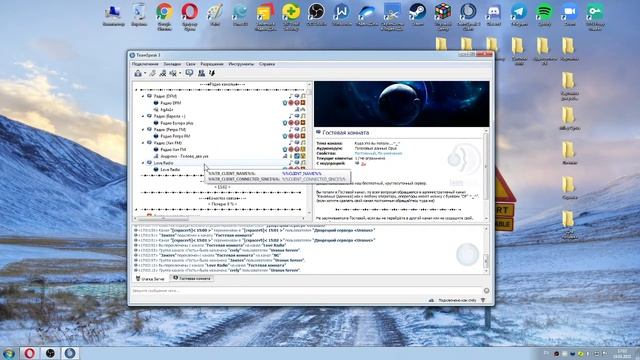The height and width of the screenshot is (360, 640).
Task: Open the Windows Start menu
Action: tap(9, 353)
